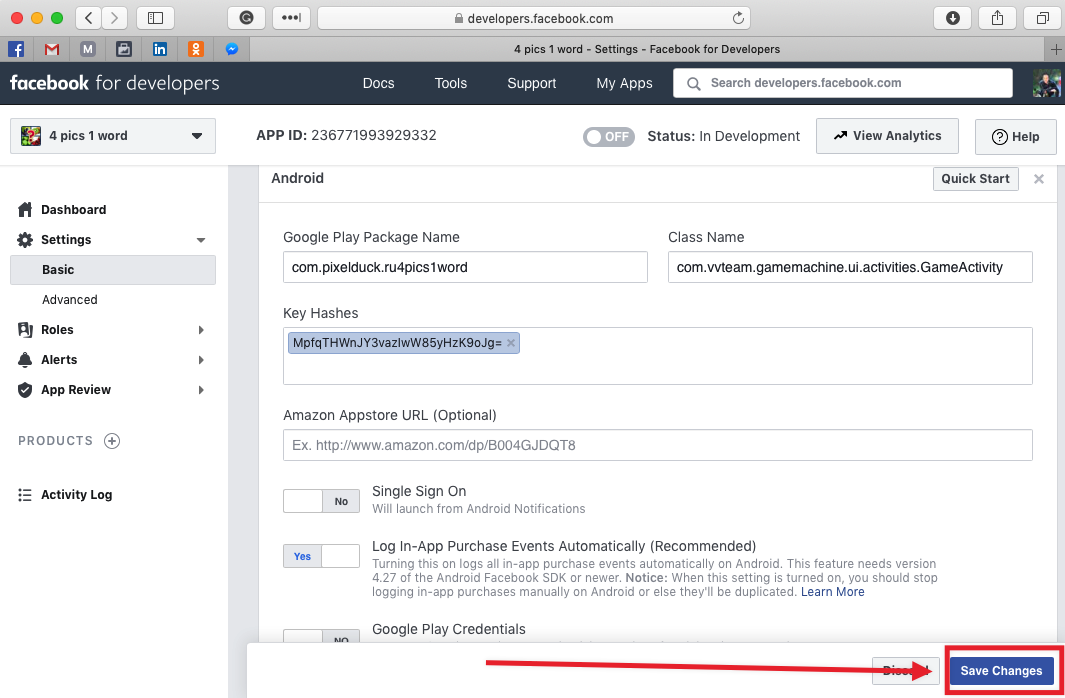Click the Key Hashes input box
Screen dimensions: 1065x698
pos(657,356)
